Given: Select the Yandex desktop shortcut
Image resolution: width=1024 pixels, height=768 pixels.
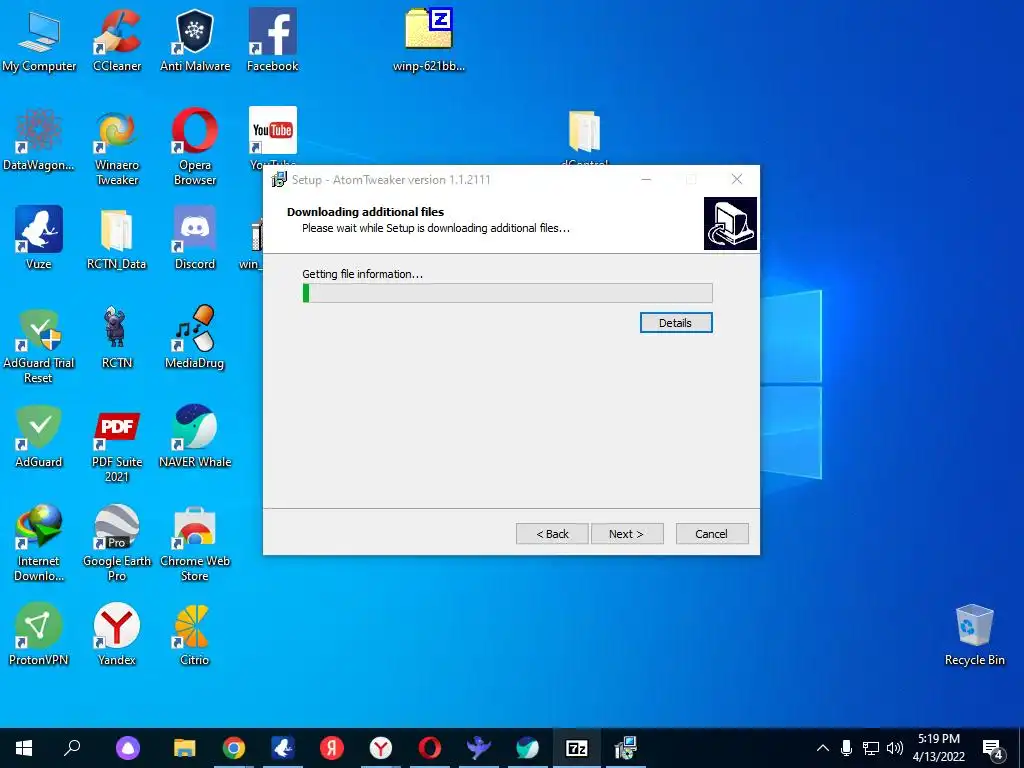Looking at the screenshot, I should [x=117, y=634].
